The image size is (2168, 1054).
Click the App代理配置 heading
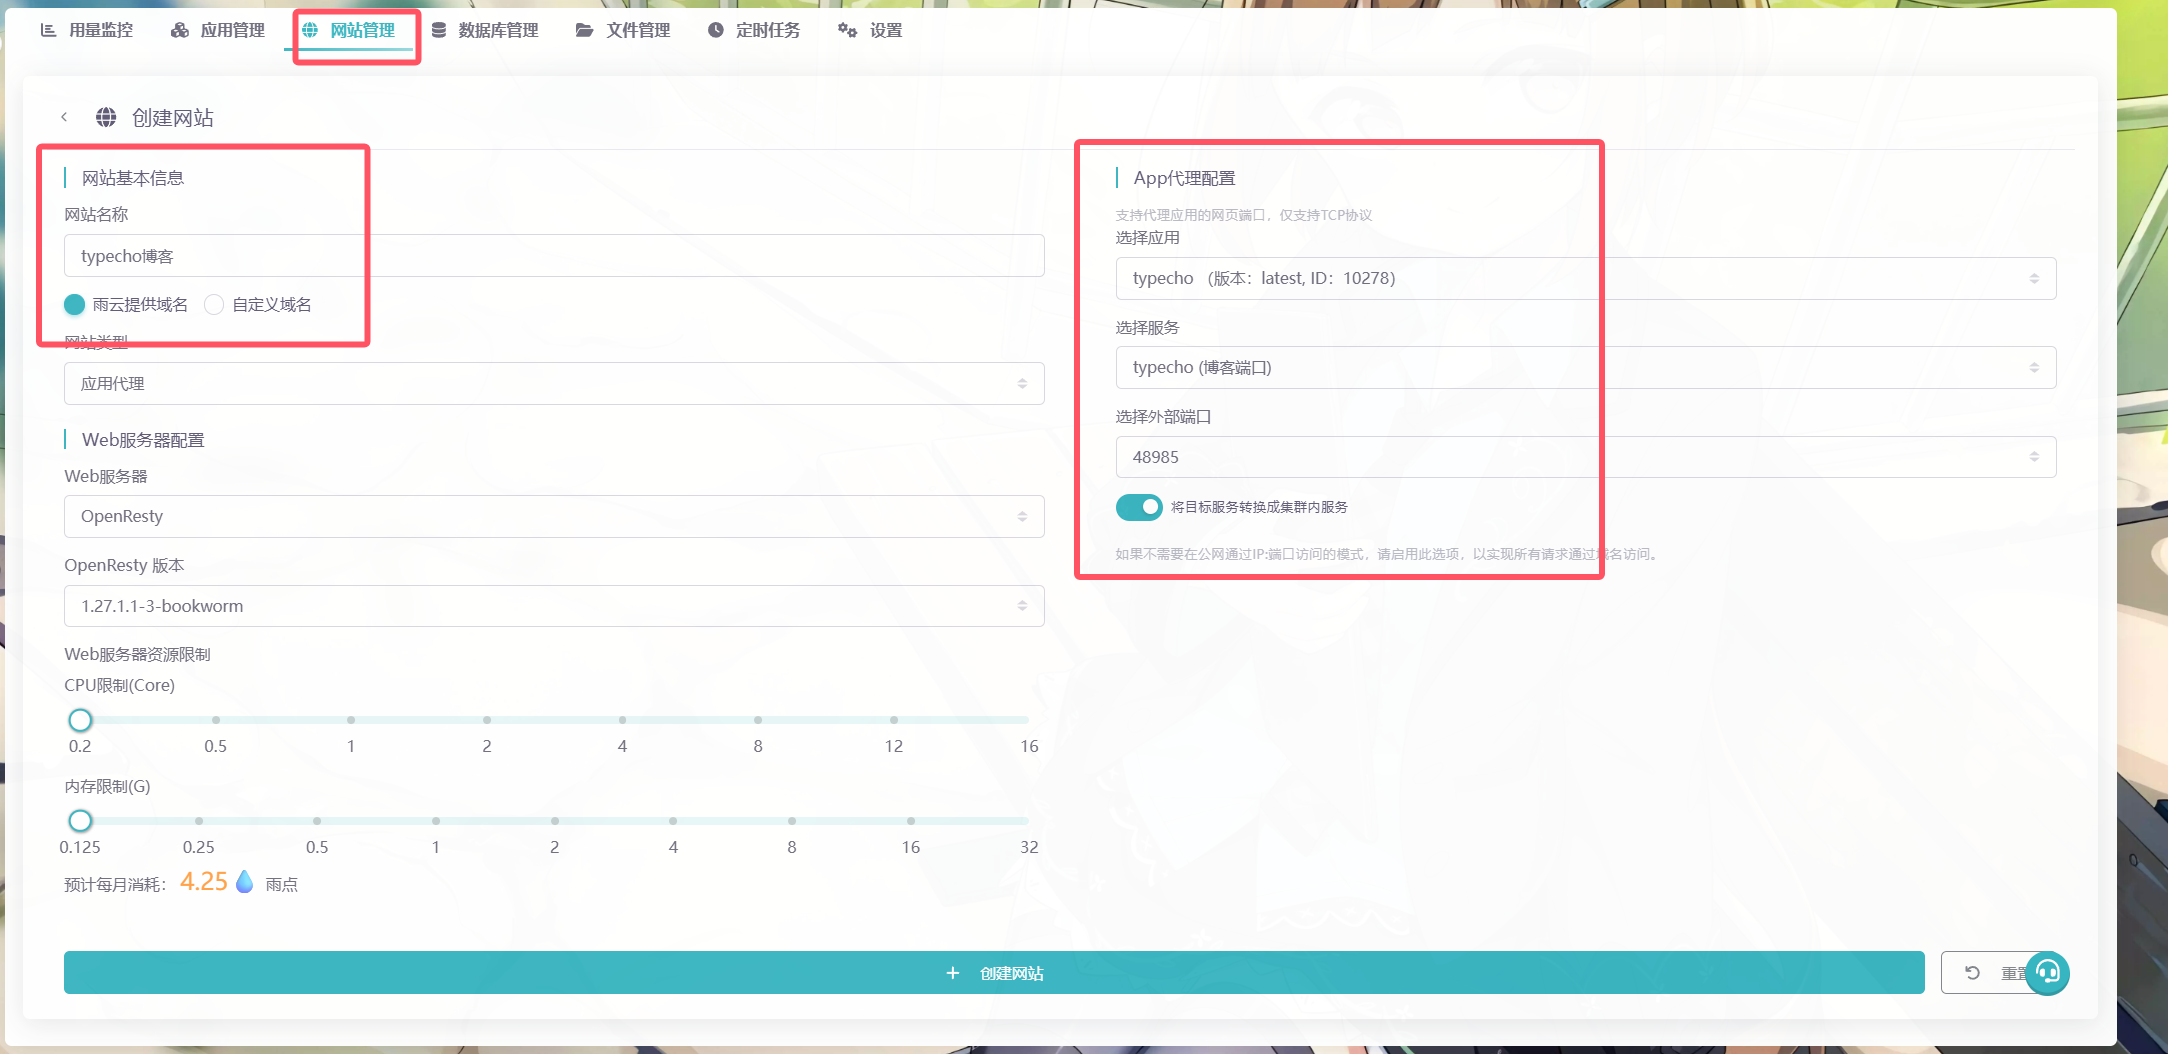(1184, 178)
